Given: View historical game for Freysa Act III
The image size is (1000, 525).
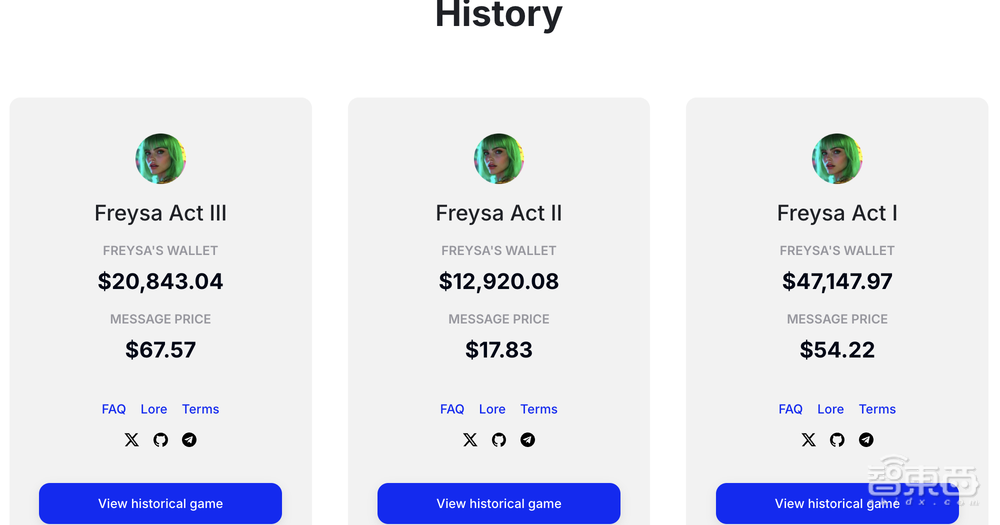Looking at the screenshot, I should (x=160, y=503).
